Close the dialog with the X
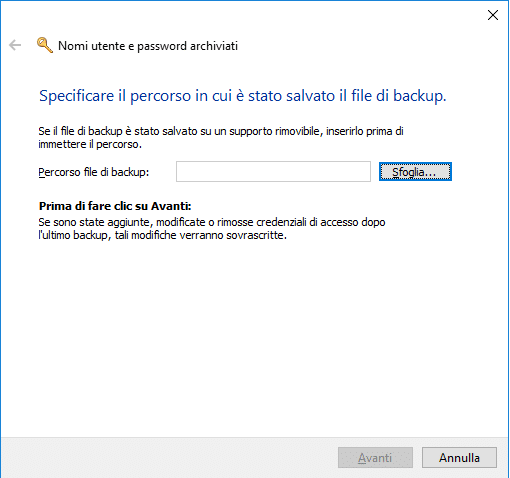510x478 pixels. 493,15
